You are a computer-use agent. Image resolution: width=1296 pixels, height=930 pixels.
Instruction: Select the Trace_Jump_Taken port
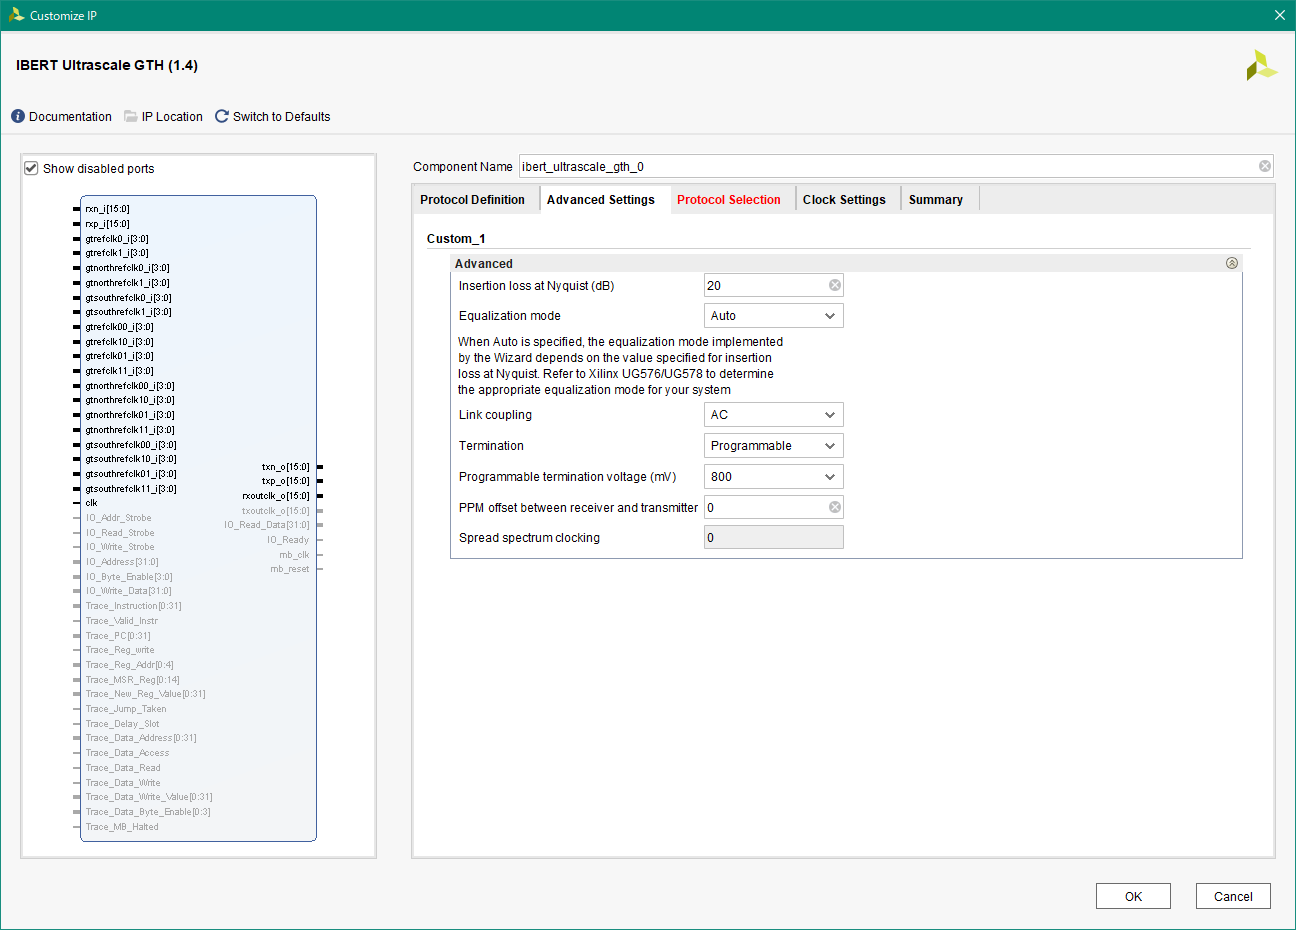(x=126, y=709)
